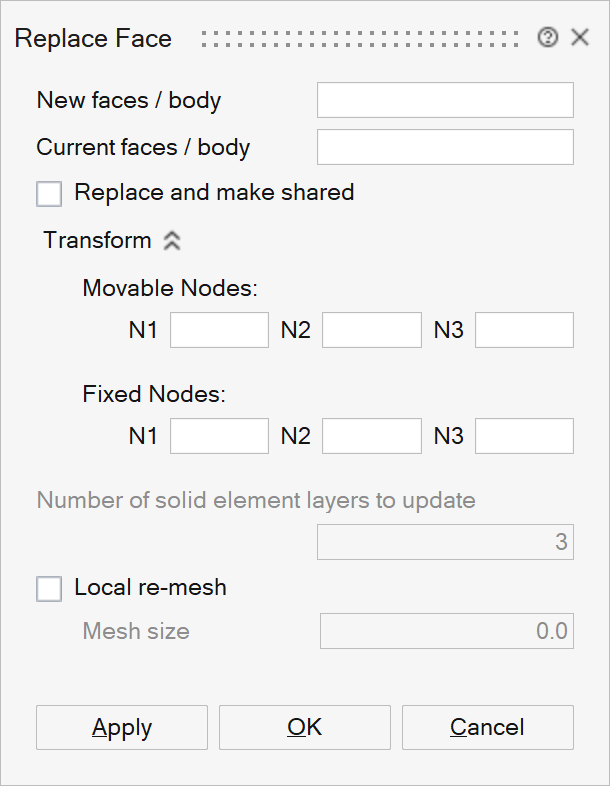This screenshot has width=610, height=786.
Task: Click the Current faces / body field
Action: click(445, 147)
